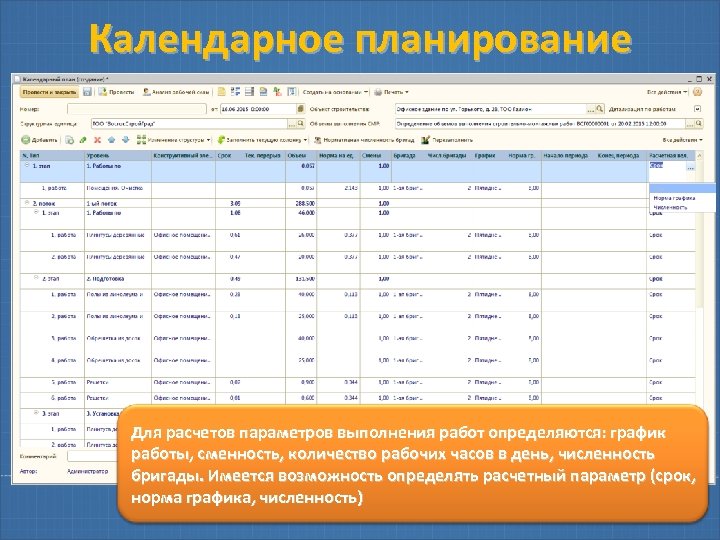720x540 pixels.
Task: Collapse the 2. этап Подготовка tree node
Action: pyautogui.click(x=36, y=278)
